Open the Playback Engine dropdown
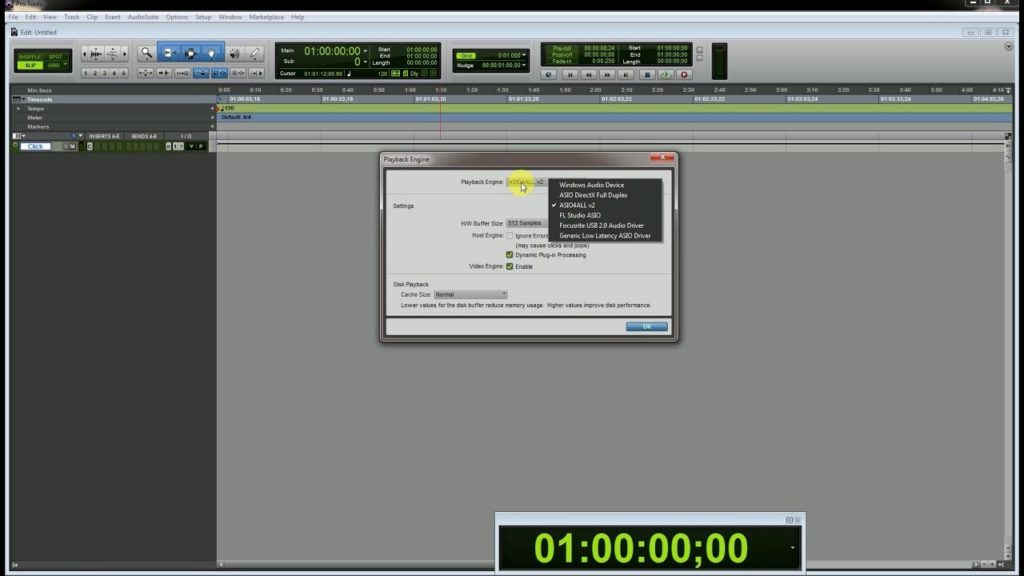 click(x=526, y=182)
